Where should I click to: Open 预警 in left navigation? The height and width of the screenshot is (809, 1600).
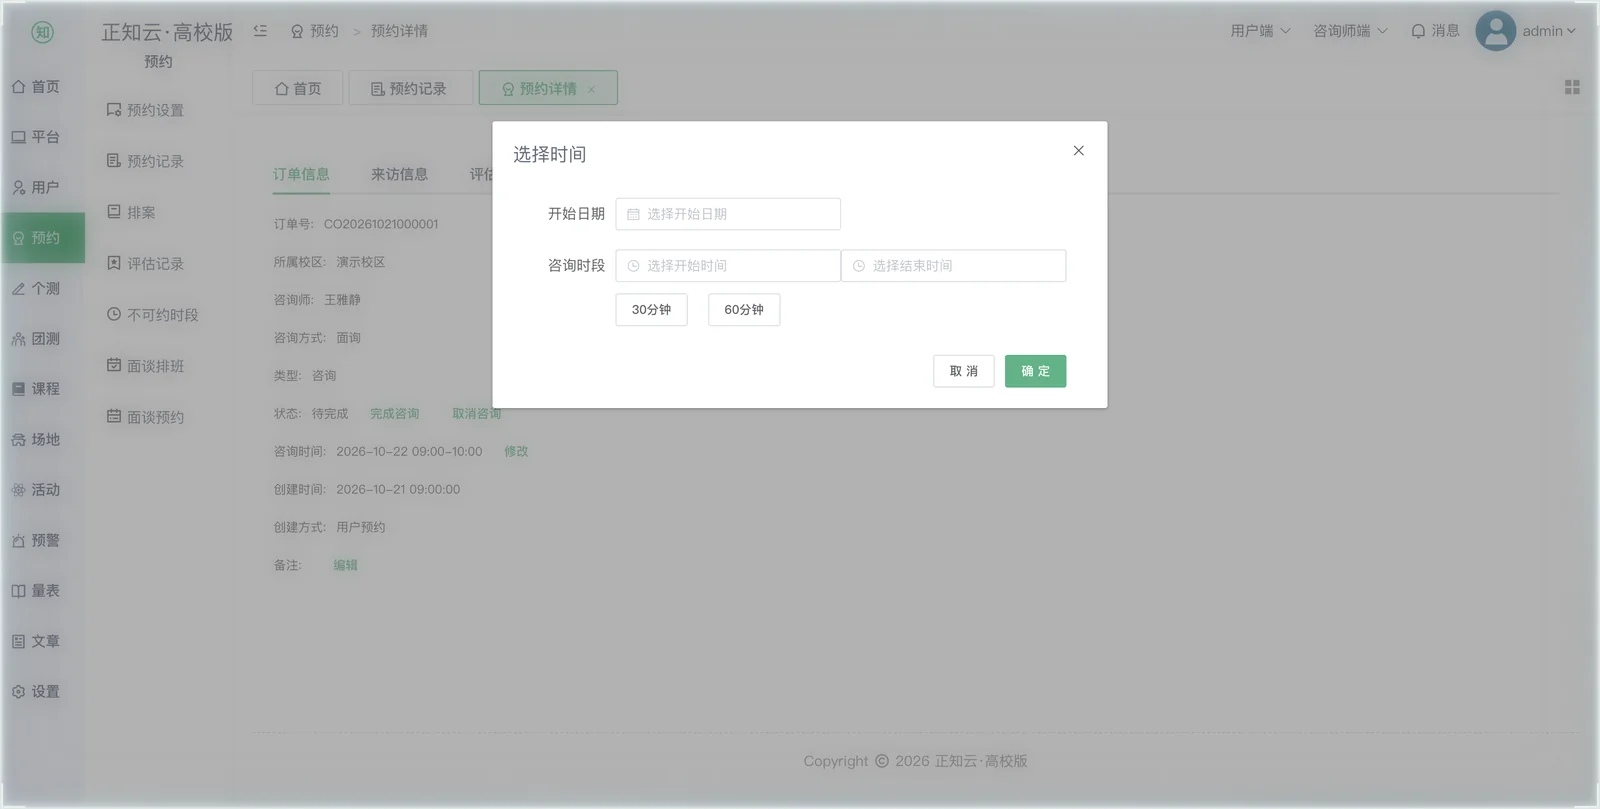(x=36, y=540)
